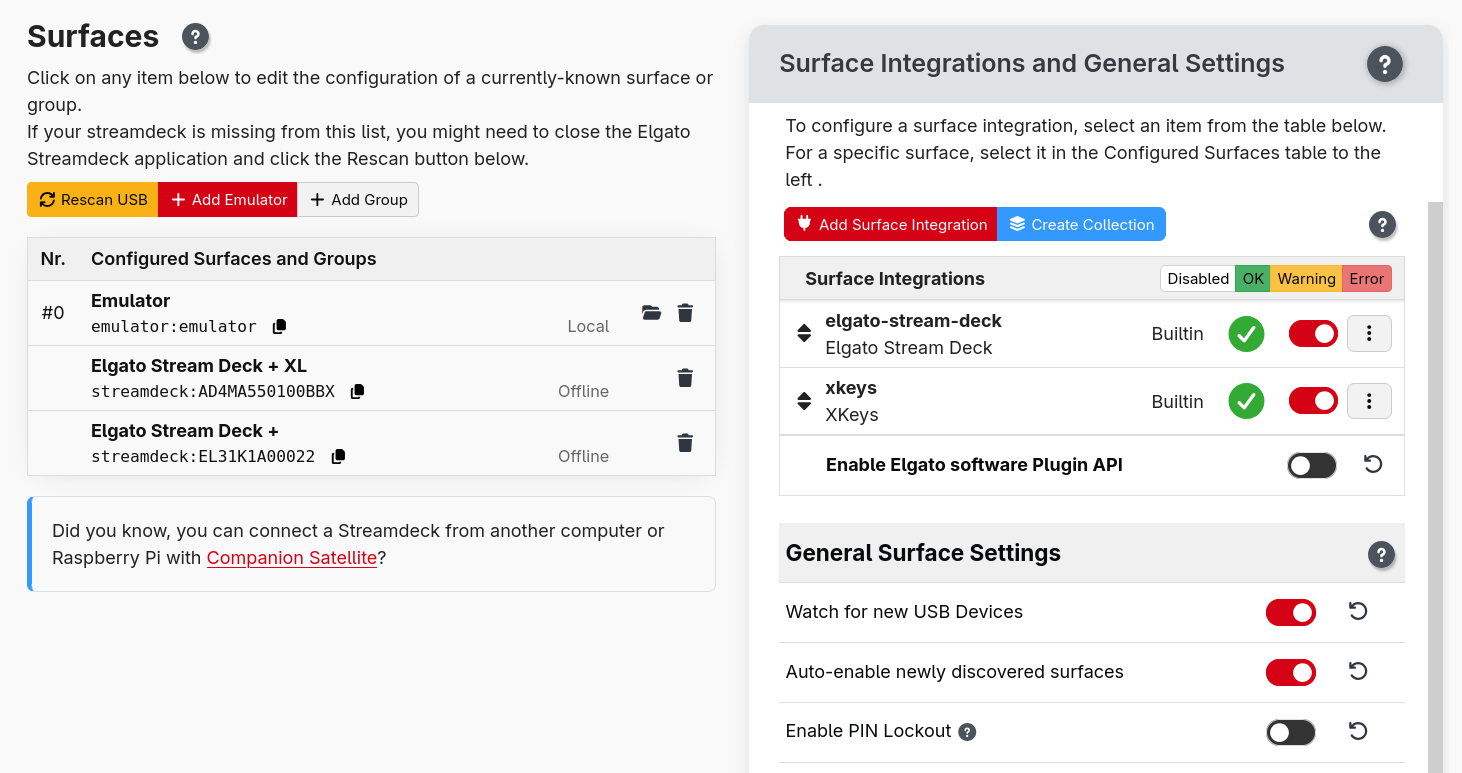The height and width of the screenshot is (773, 1462).
Task: Copy the streamdeck:EL31K1A00022 surface ID
Action: point(337,456)
